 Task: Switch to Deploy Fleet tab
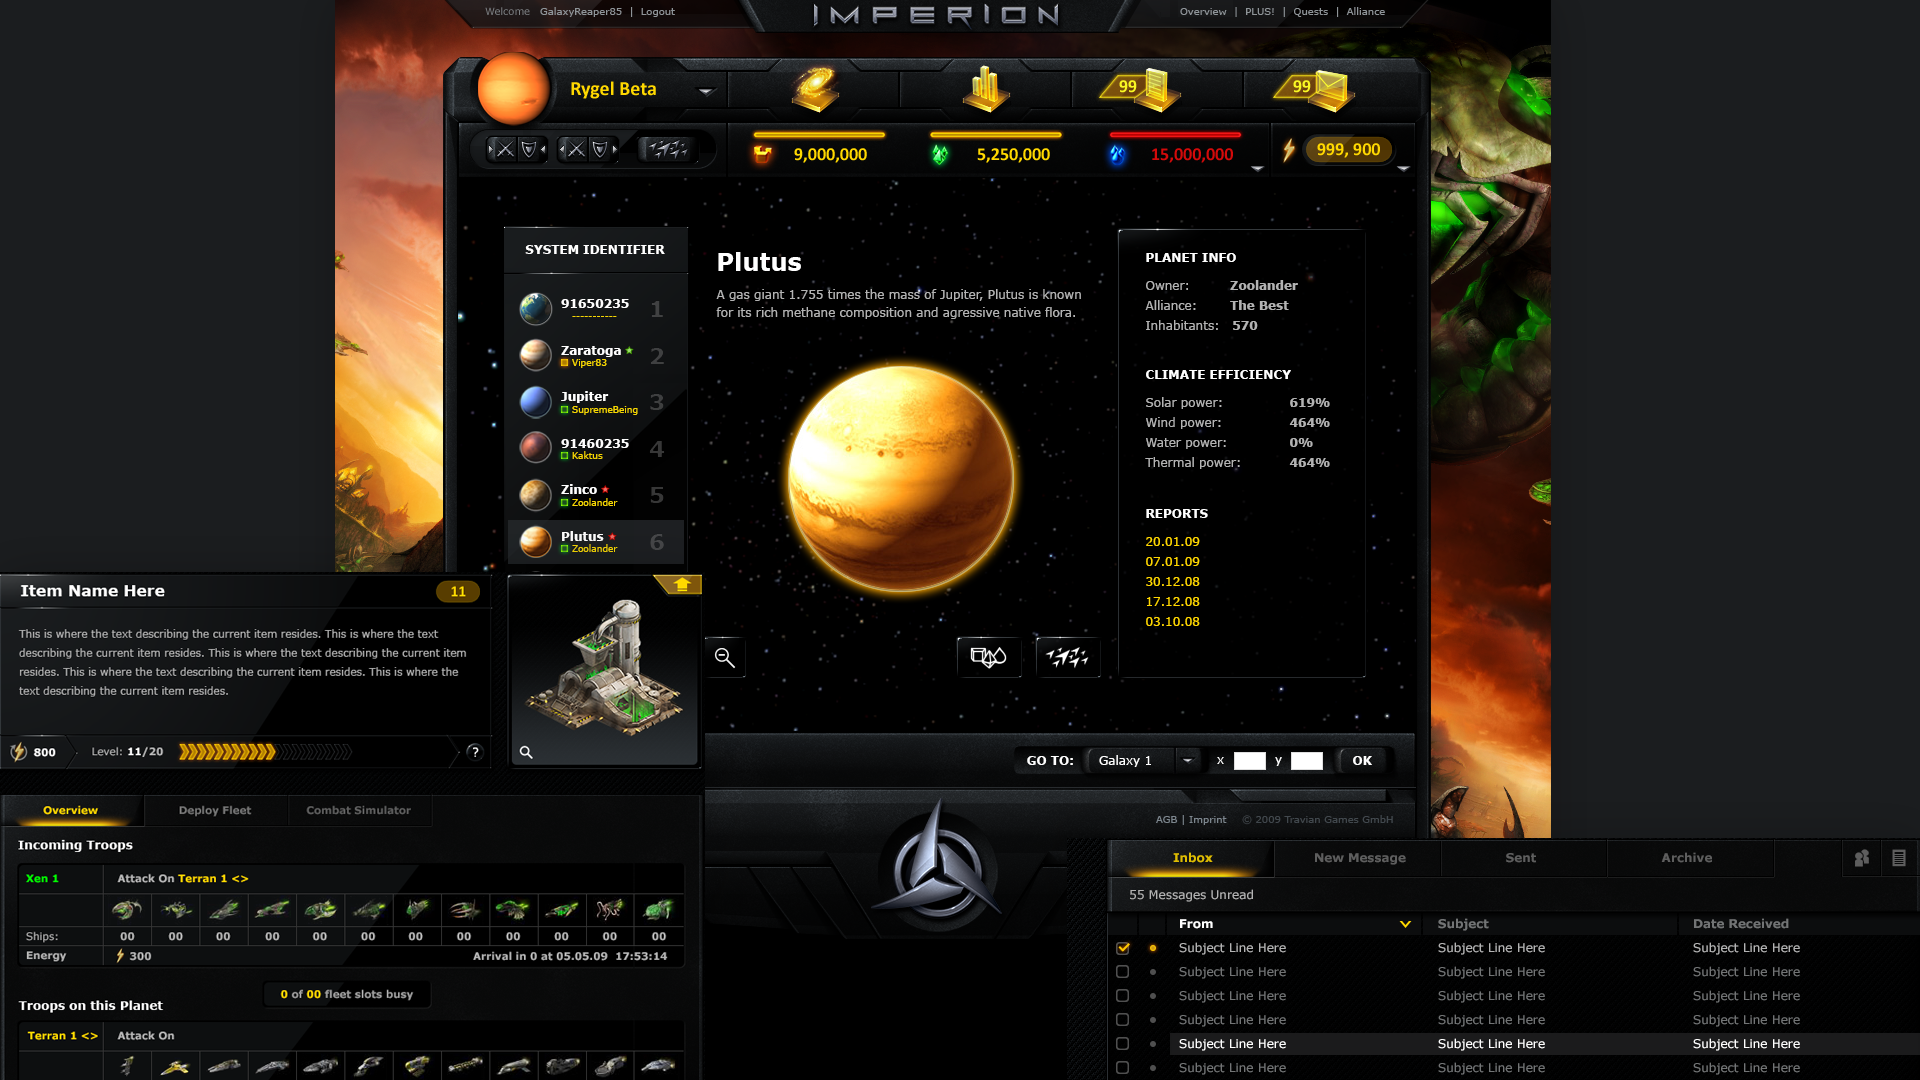pos(215,811)
